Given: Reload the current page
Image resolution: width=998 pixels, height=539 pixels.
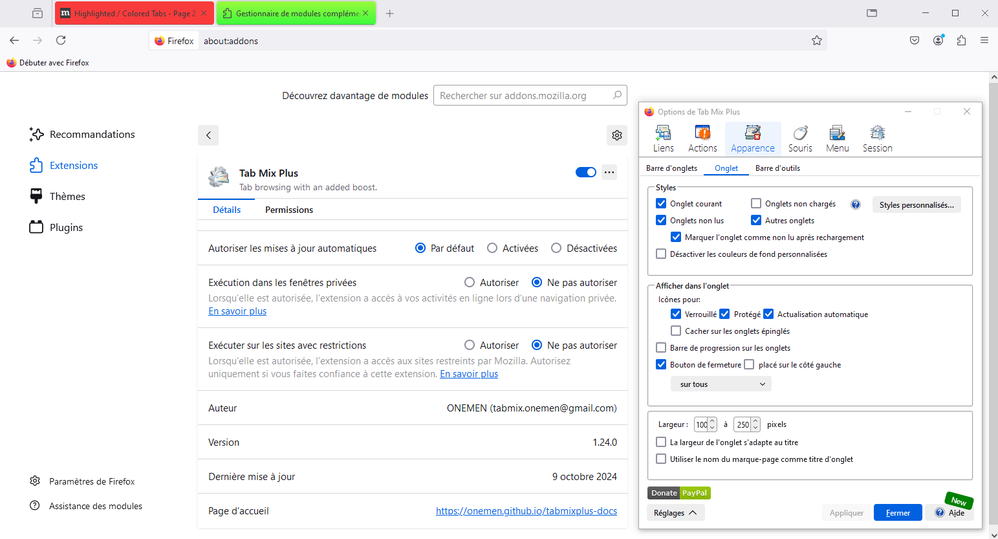Looking at the screenshot, I should 60,41.
